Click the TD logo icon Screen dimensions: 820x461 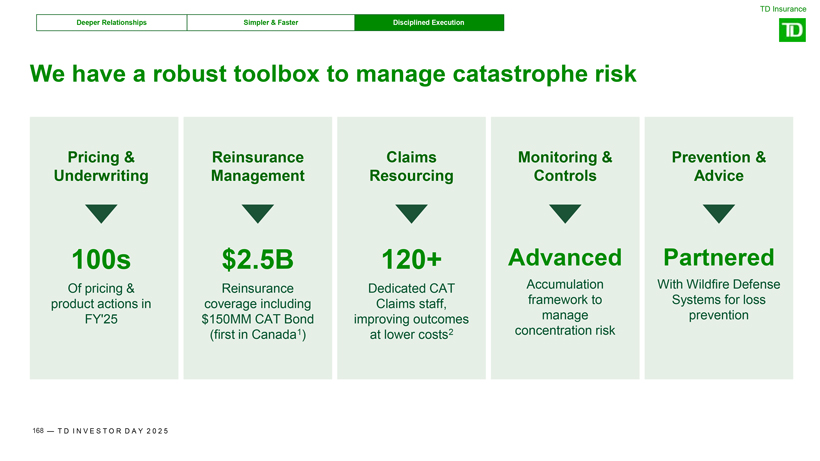[792, 31]
